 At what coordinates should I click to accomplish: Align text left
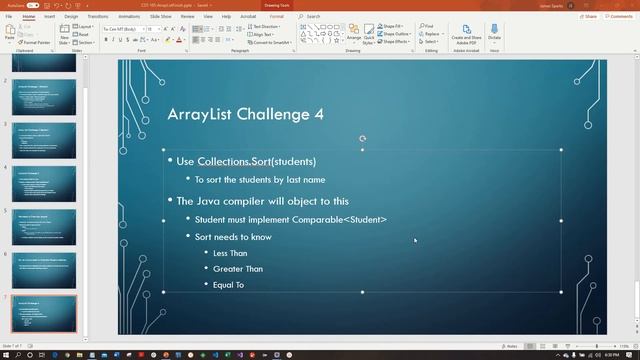tap(196, 40)
